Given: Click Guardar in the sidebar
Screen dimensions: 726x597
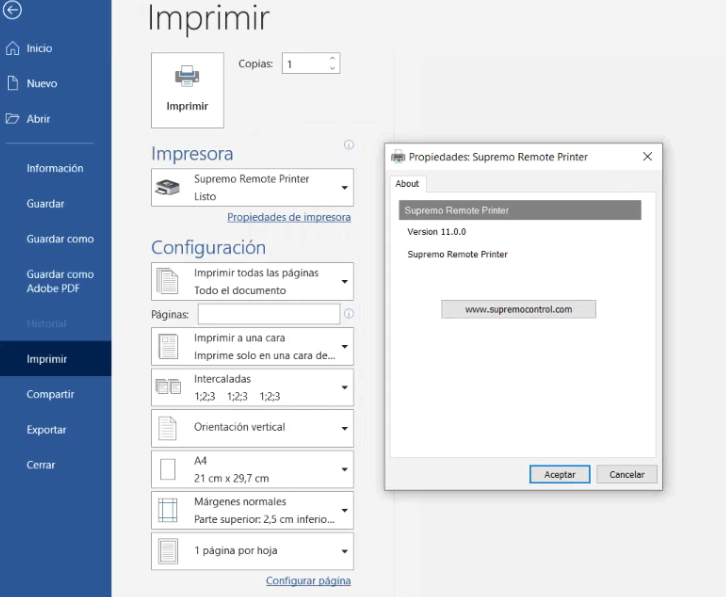Looking at the screenshot, I should [x=56, y=204].
